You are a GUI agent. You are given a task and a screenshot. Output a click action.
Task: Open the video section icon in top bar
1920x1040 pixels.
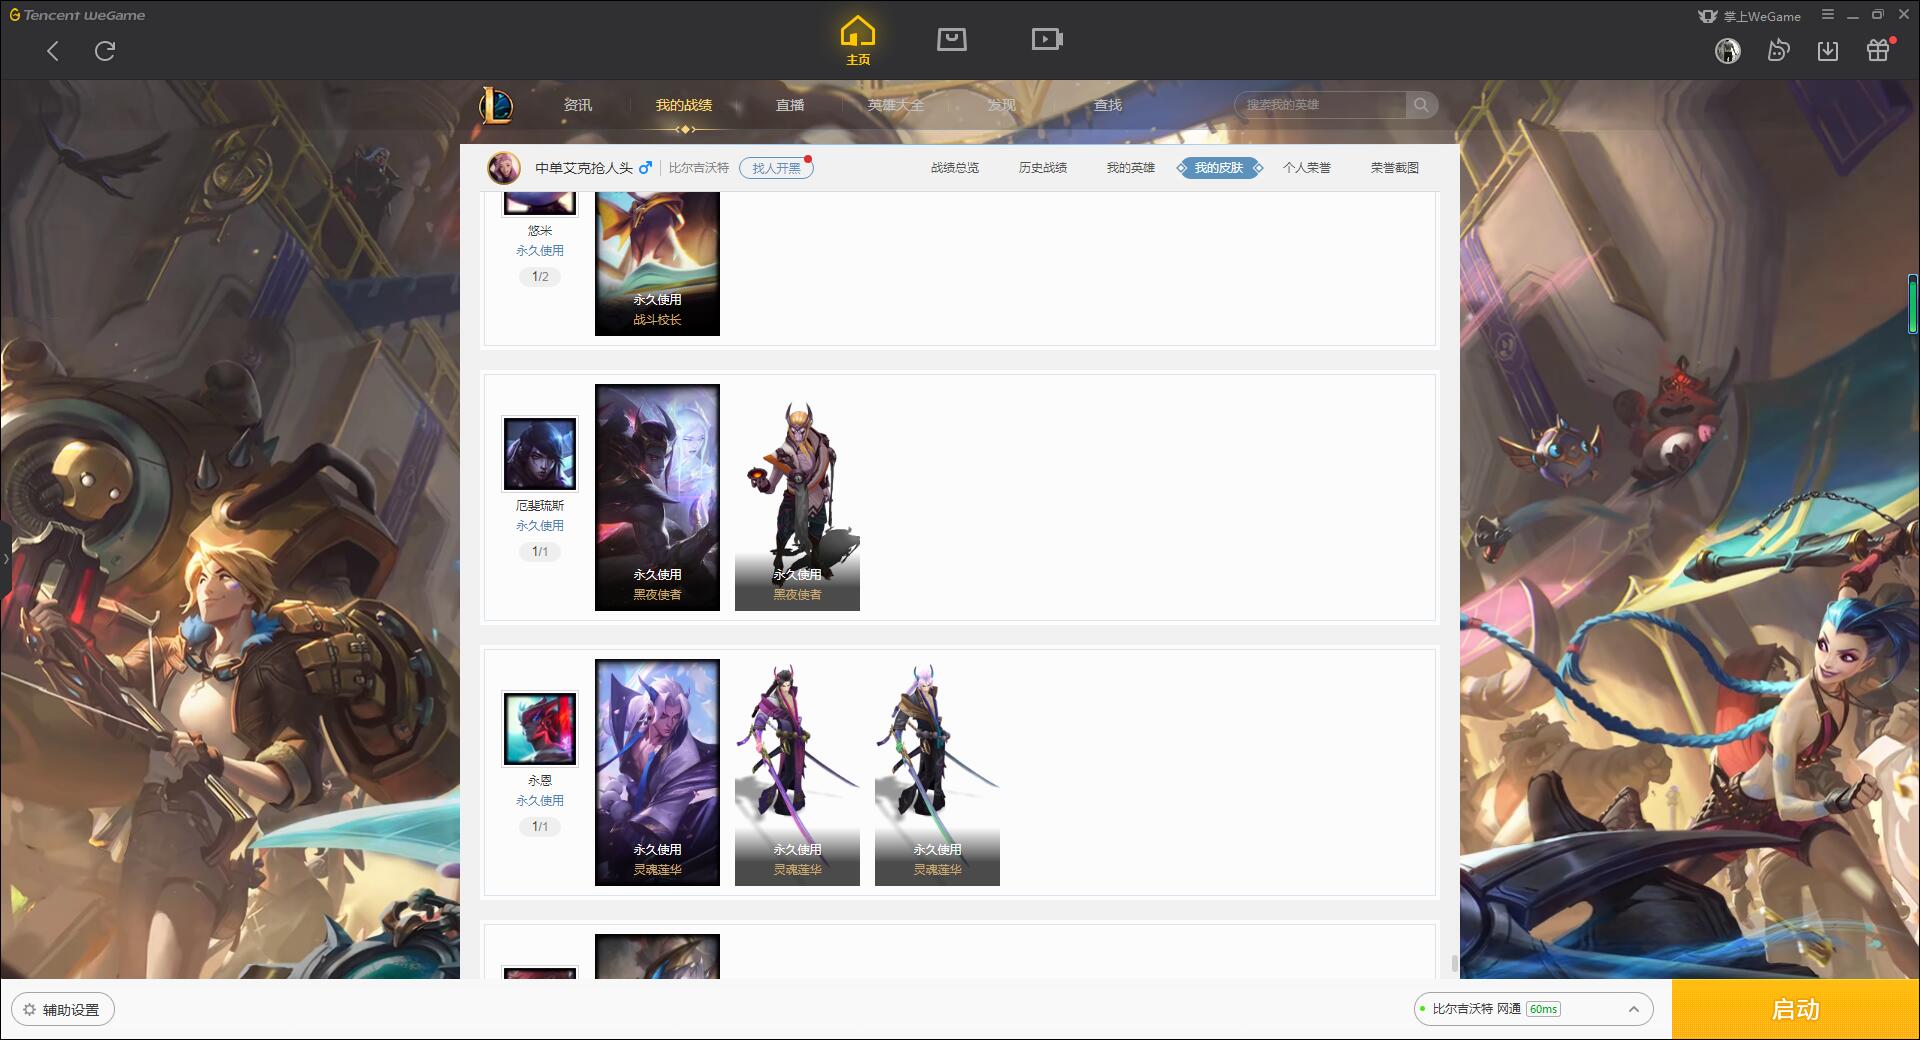tap(1047, 40)
